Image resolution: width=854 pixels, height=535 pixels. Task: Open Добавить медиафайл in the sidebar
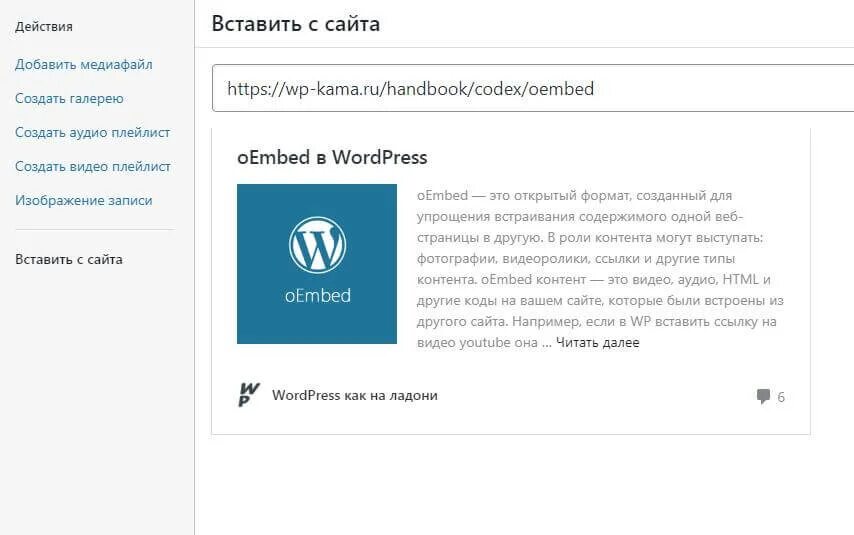point(83,64)
